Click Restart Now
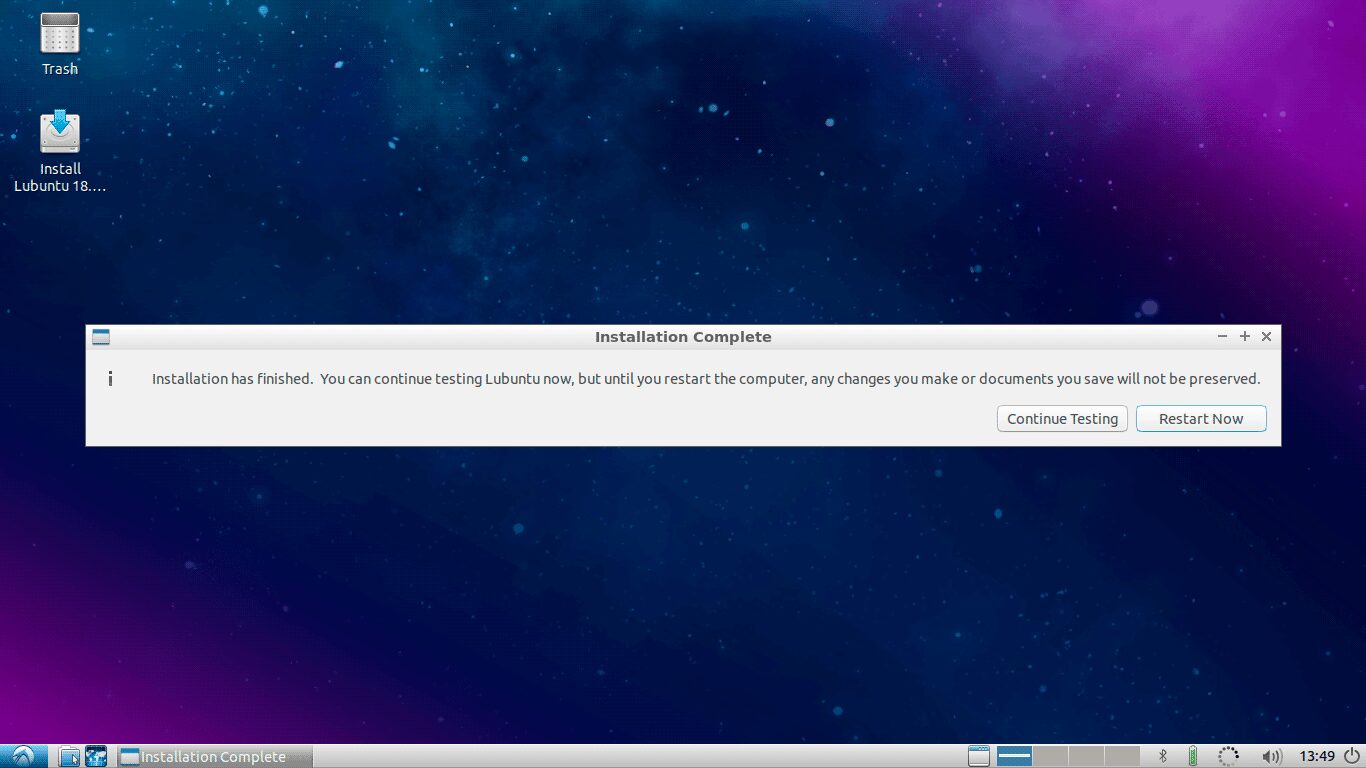Image resolution: width=1366 pixels, height=768 pixels. pos(1200,418)
